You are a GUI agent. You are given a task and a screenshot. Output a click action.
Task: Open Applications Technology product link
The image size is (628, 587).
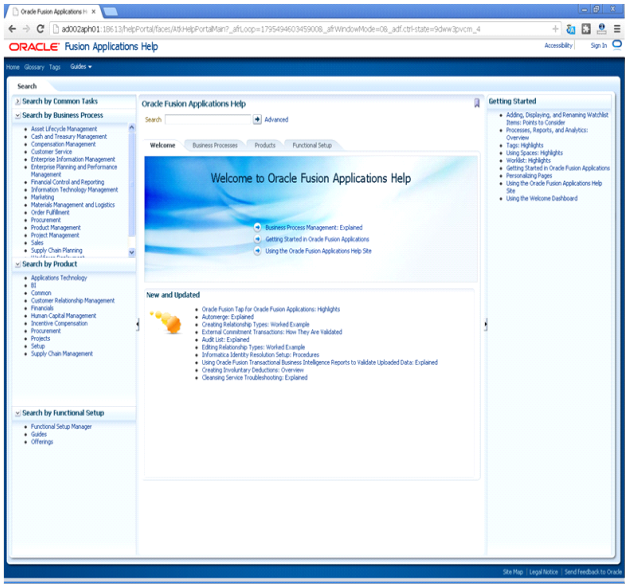pos(59,278)
